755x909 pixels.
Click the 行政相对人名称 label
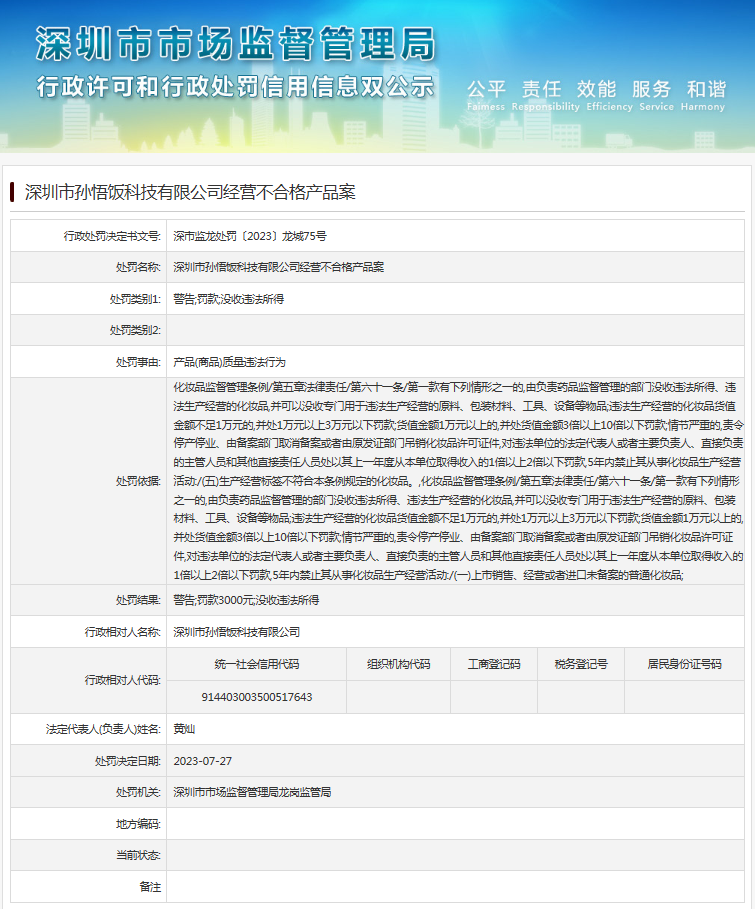(122, 632)
